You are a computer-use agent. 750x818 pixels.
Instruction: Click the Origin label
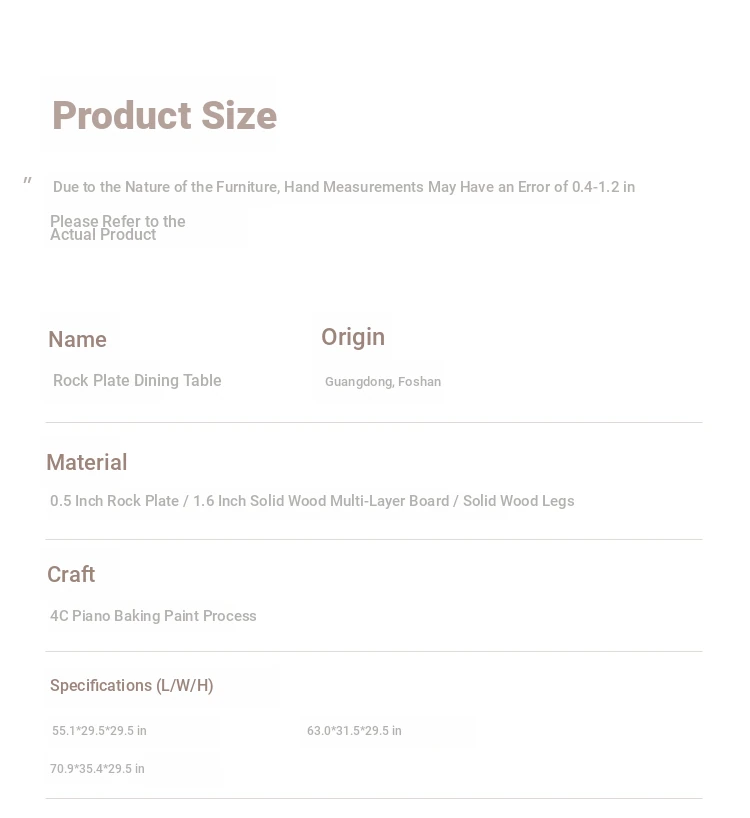pyautogui.click(x=353, y=338)
